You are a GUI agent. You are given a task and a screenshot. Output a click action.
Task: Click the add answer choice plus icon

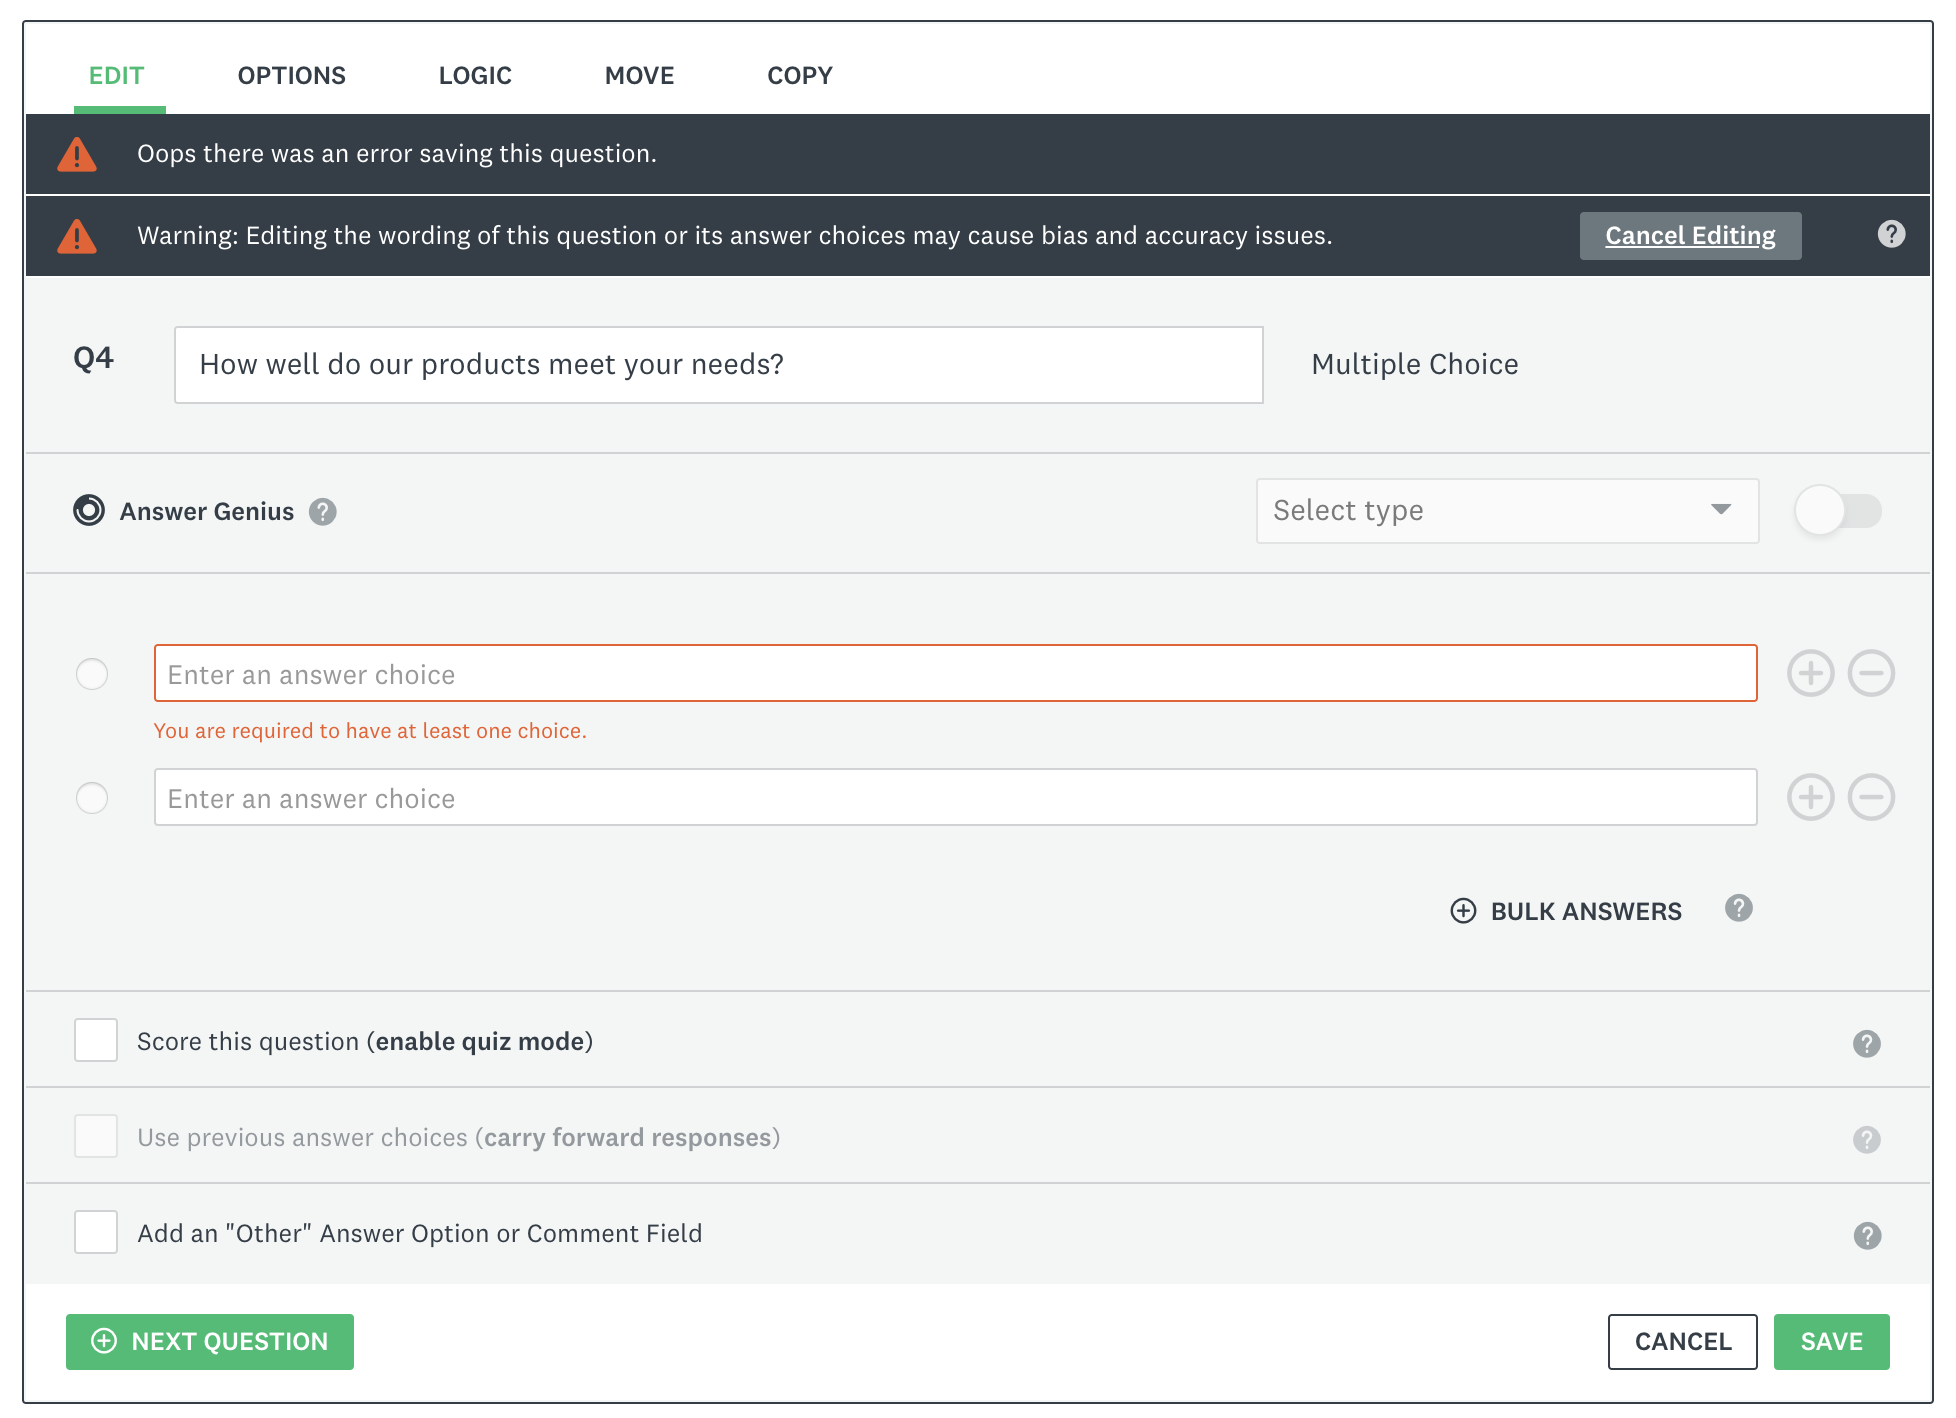click(x=1810, y=673)
